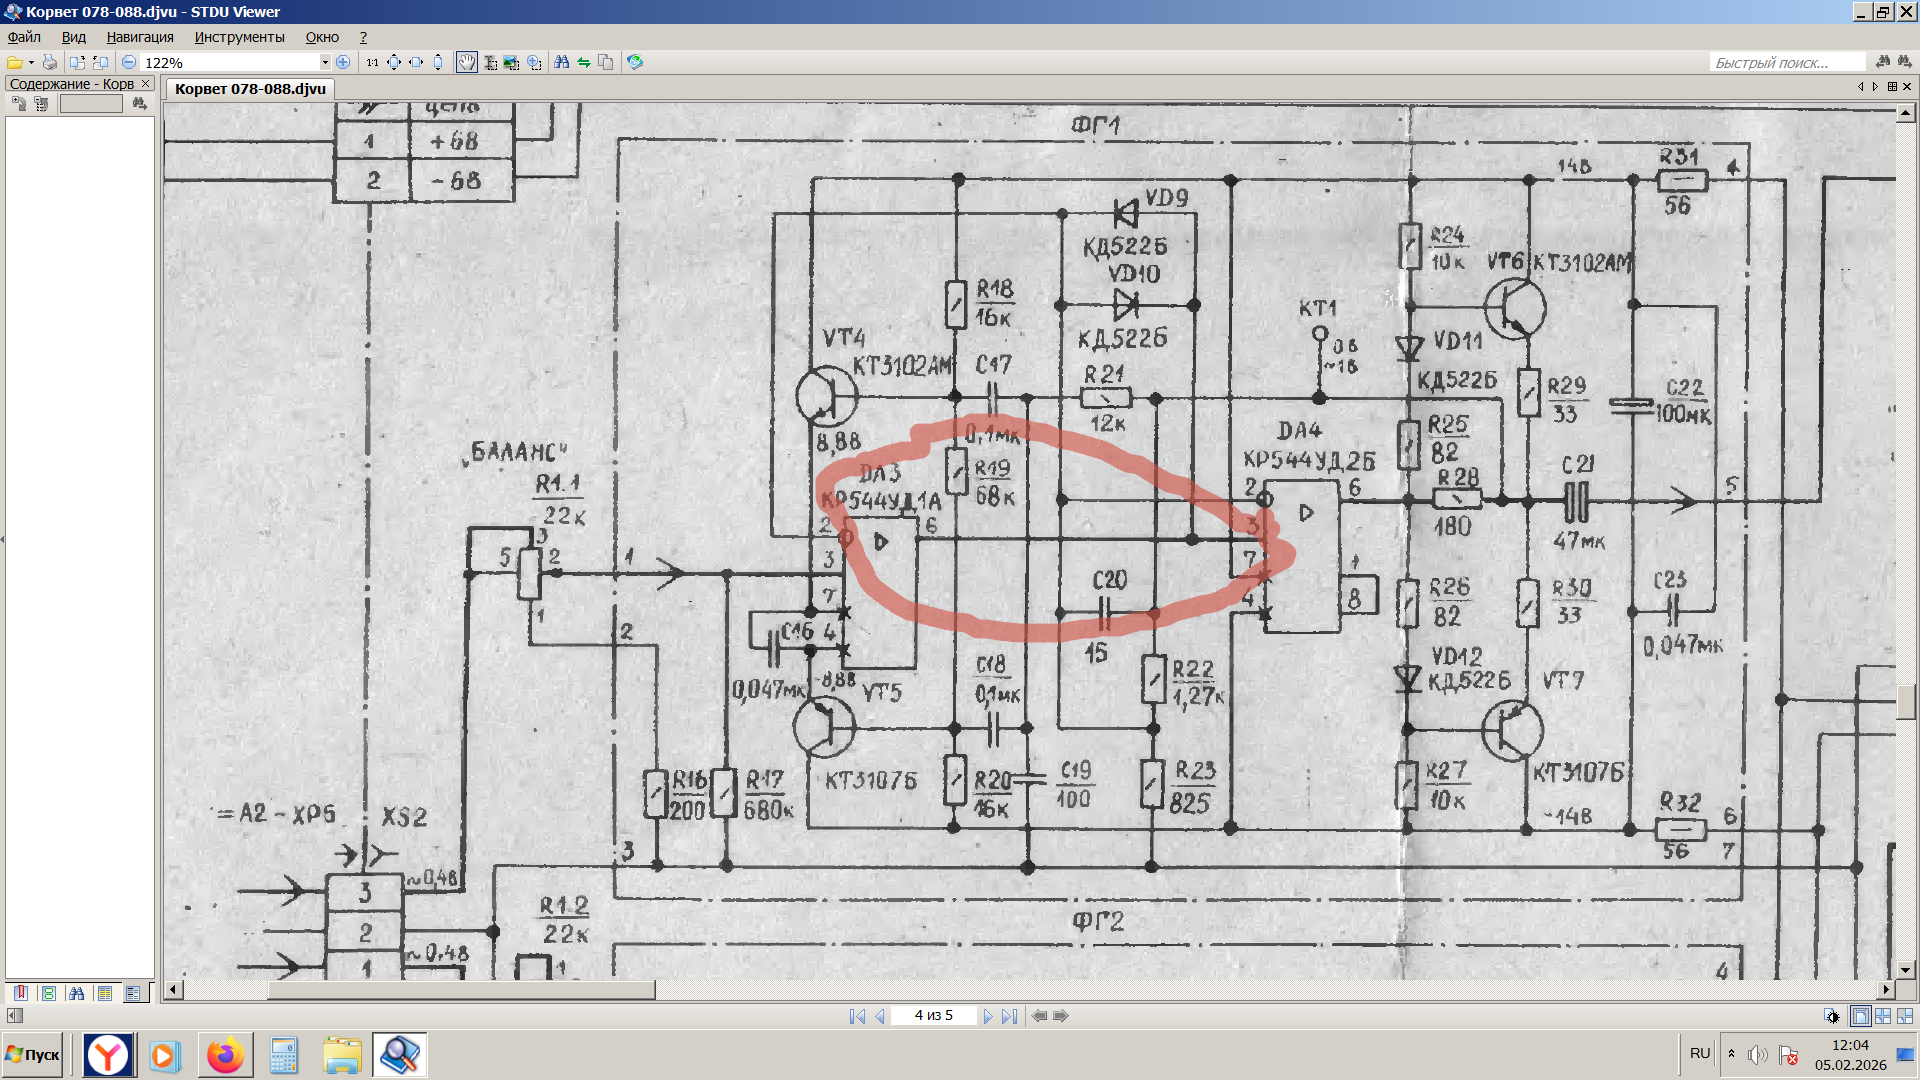The width and height of the screenshot is (1920, 1080).
Task: Click the 1:1 actual size icon
Action: pyautogui.click(x=372, y=62)
